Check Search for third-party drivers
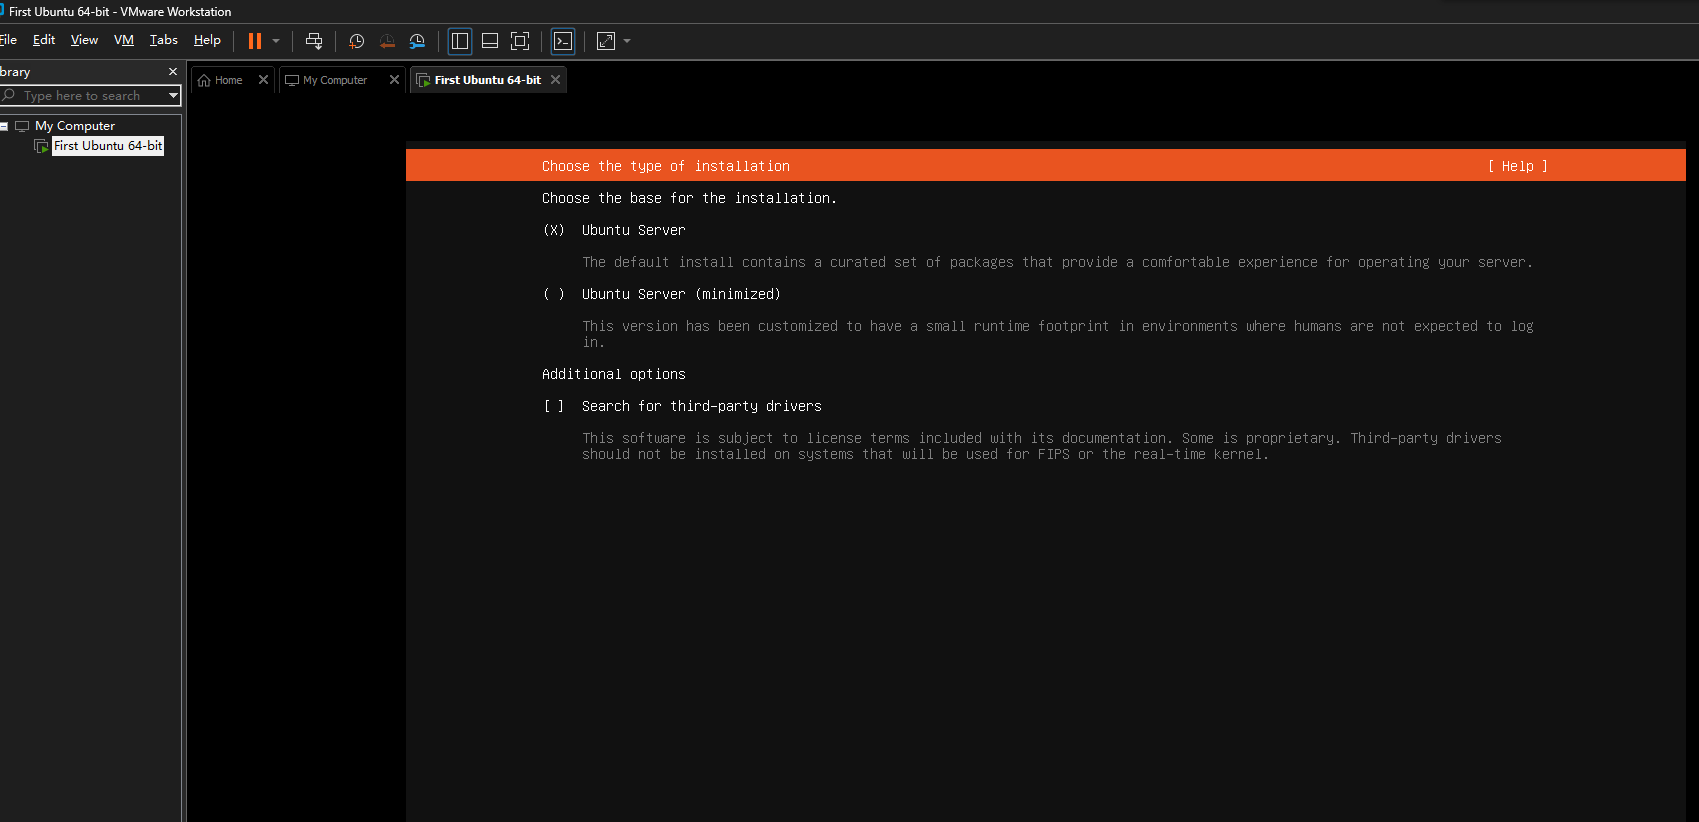This screenshot has height=822, width=1699. click(553, 406)
